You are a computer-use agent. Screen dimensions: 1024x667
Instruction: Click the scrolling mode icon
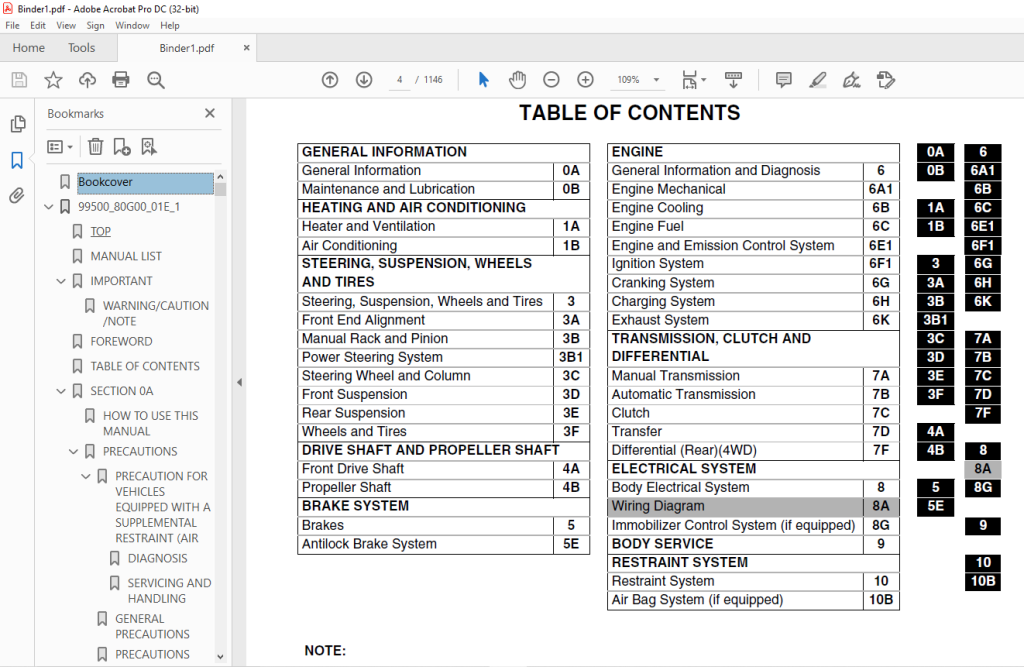(x=733, y=80)
